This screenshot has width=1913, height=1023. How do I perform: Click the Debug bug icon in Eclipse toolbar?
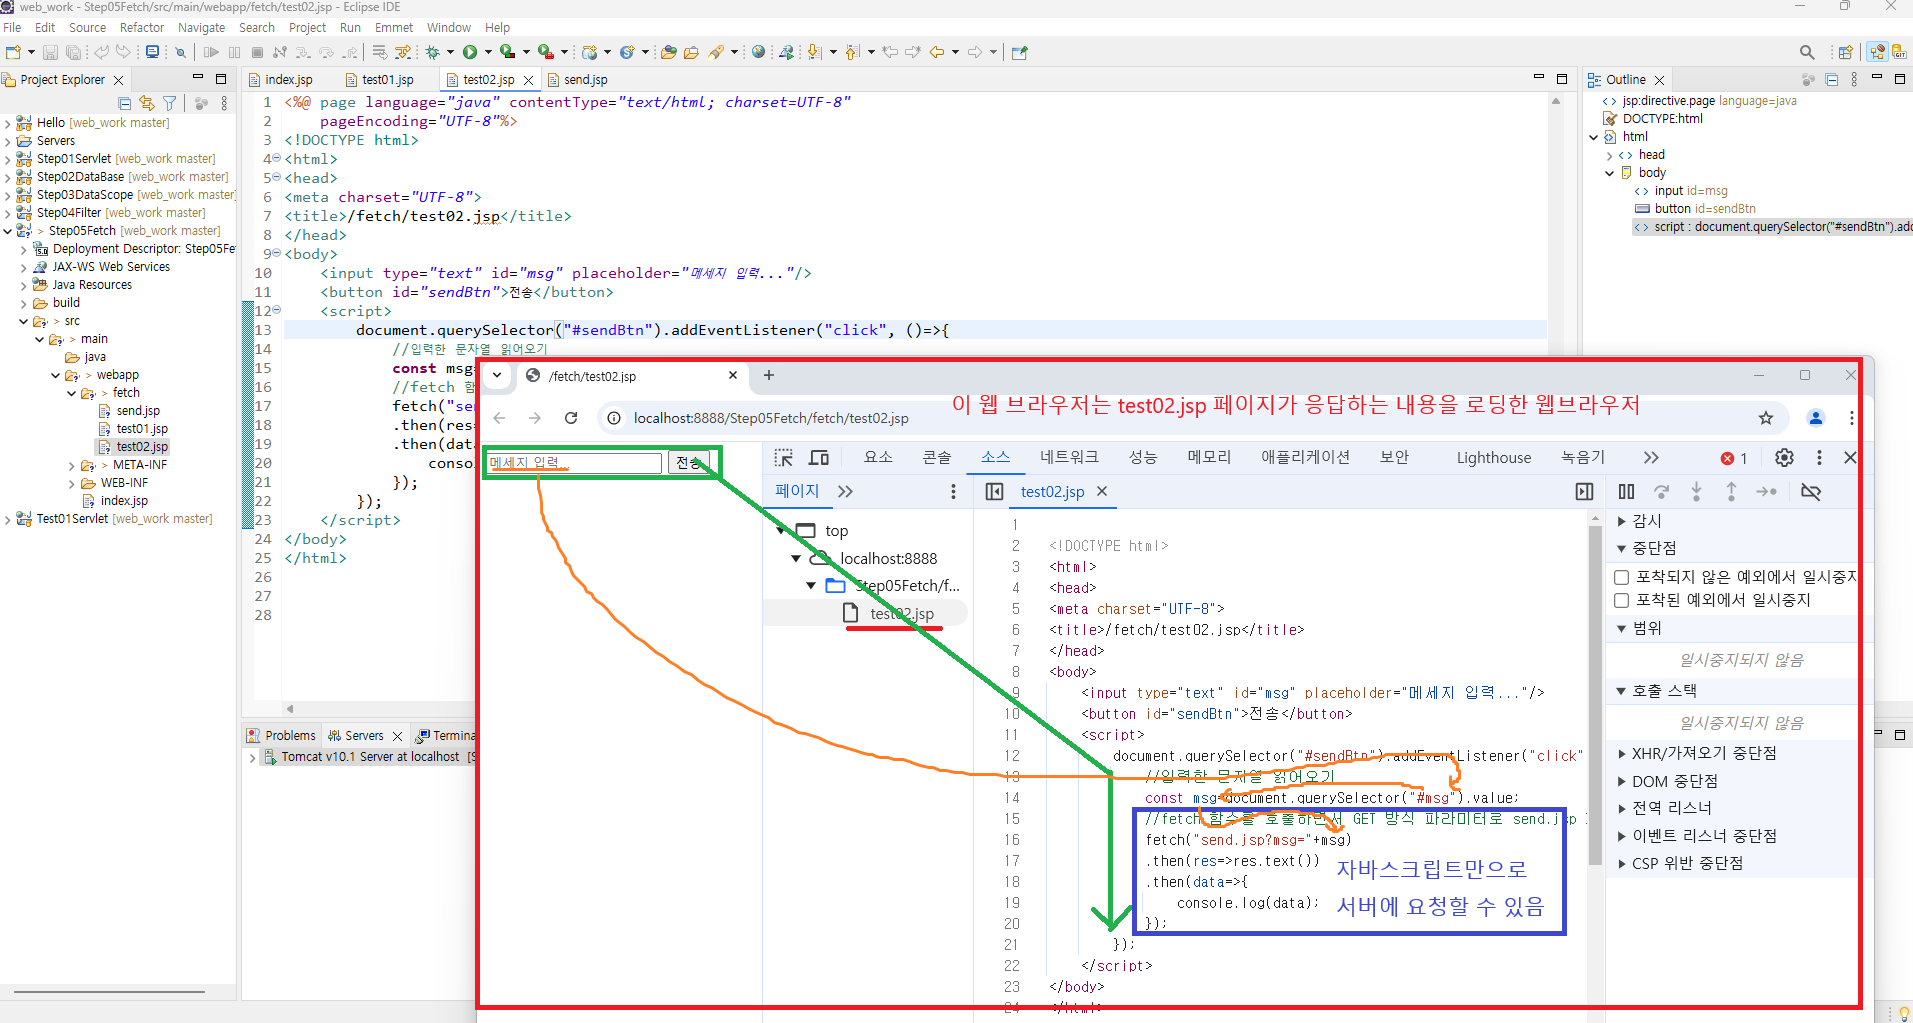click(x=433, y=52)
